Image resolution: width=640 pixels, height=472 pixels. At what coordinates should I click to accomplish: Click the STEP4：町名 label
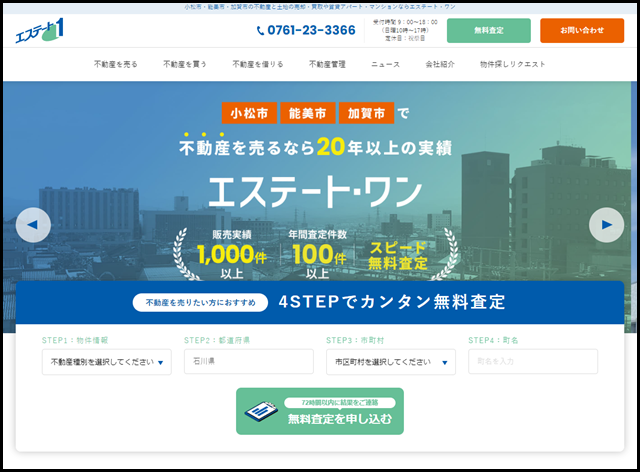(493, 340)
